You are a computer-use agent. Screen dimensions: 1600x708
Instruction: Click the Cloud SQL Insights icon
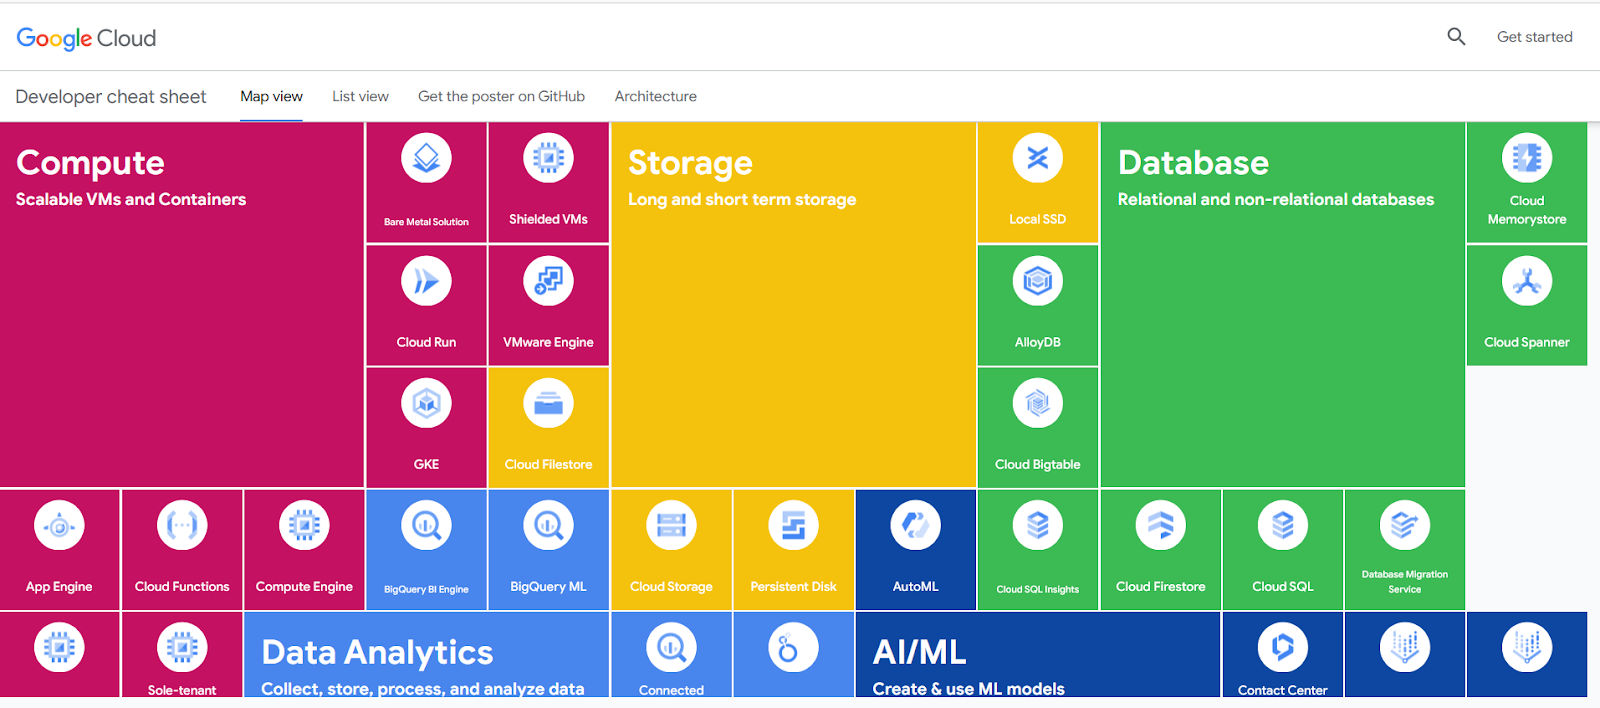pyautogui.click(x=1038, y=525)
